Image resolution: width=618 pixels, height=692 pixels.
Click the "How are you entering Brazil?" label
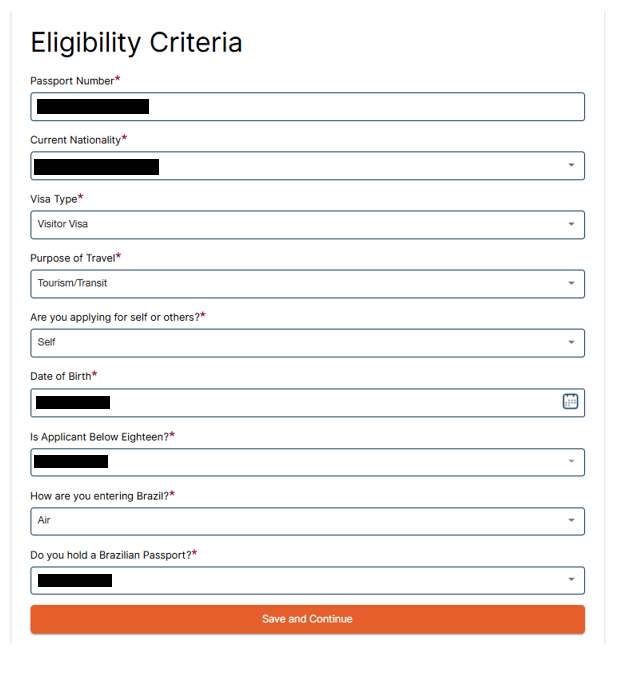(x=99, y=495)
